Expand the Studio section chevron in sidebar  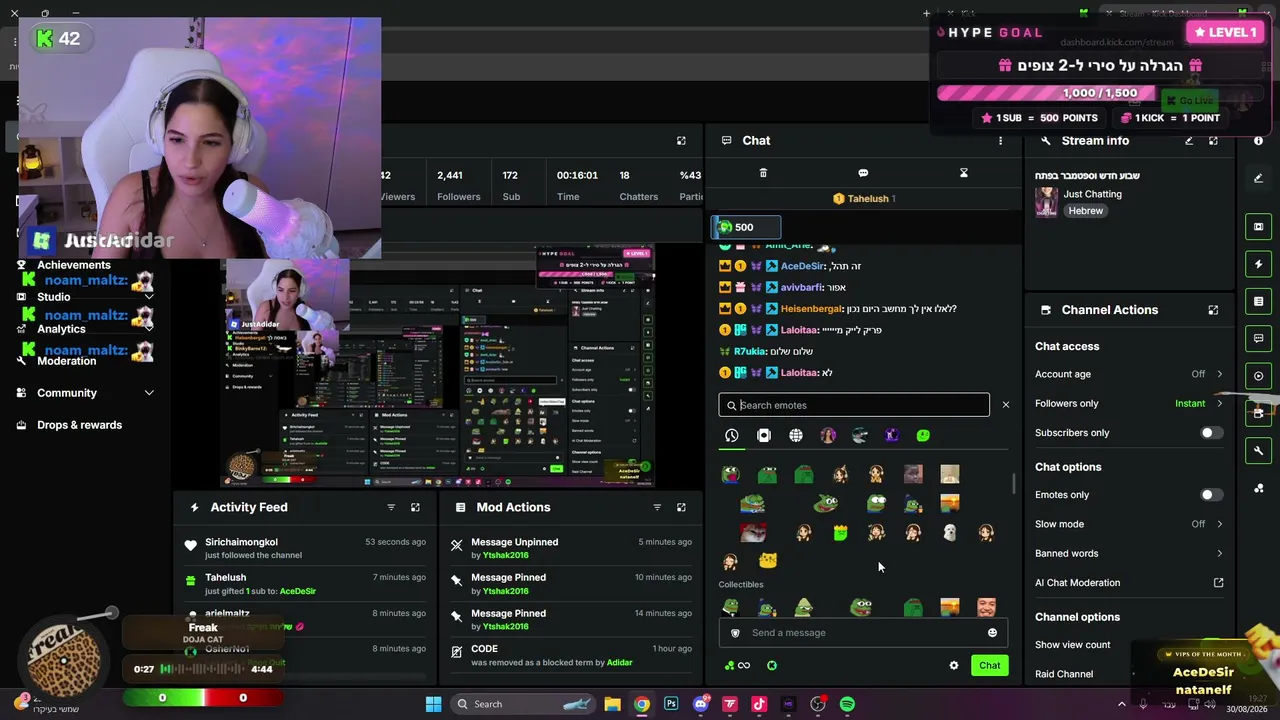click(149, 297)
